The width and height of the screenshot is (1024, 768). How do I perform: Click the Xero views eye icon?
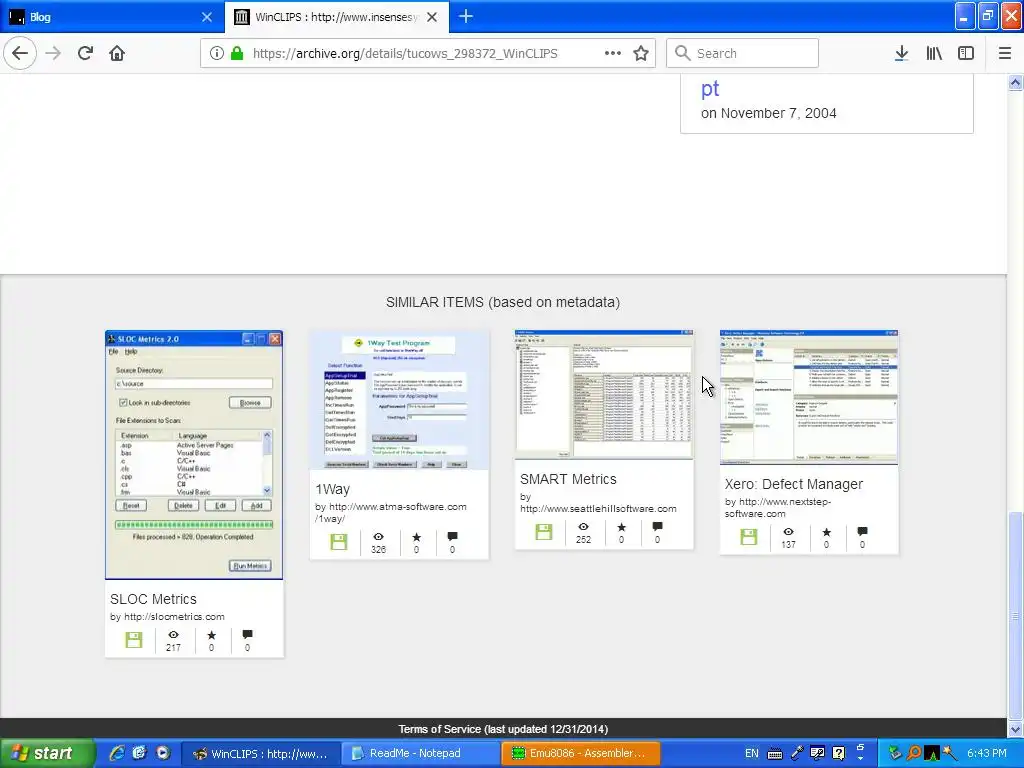pyautogui.click(x=788, y=532)
